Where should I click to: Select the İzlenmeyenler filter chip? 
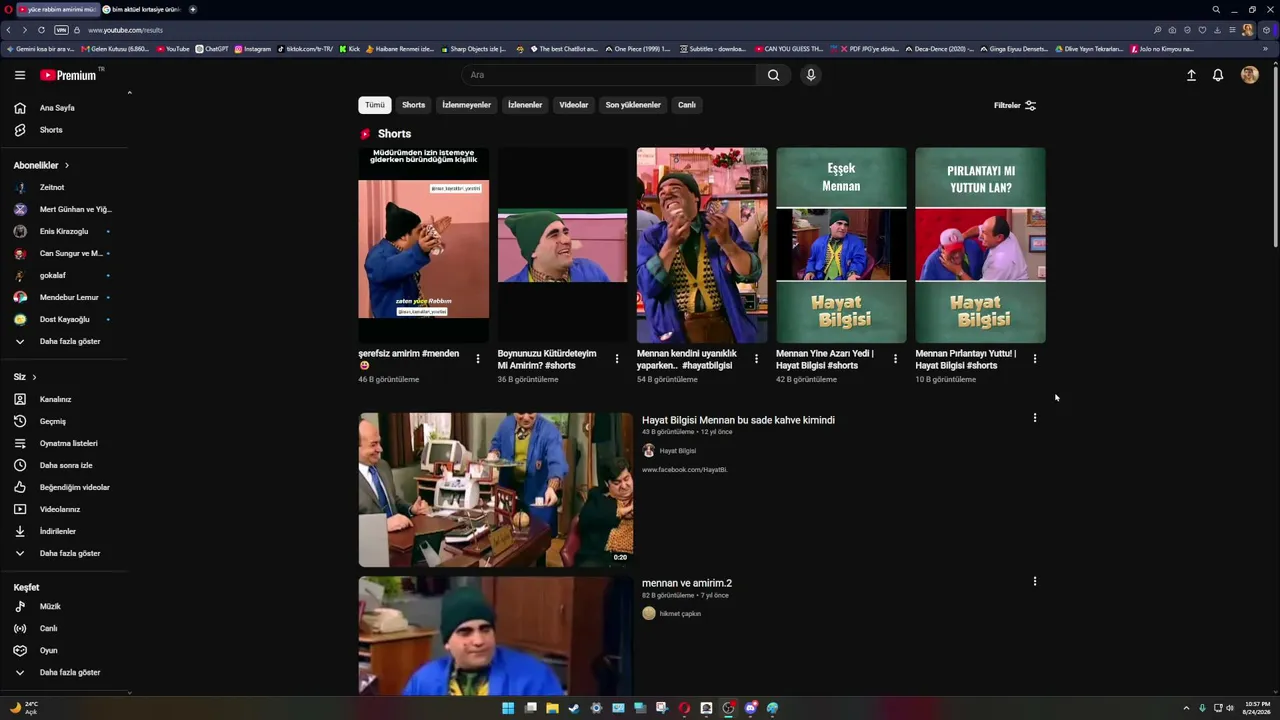(467, 105)
